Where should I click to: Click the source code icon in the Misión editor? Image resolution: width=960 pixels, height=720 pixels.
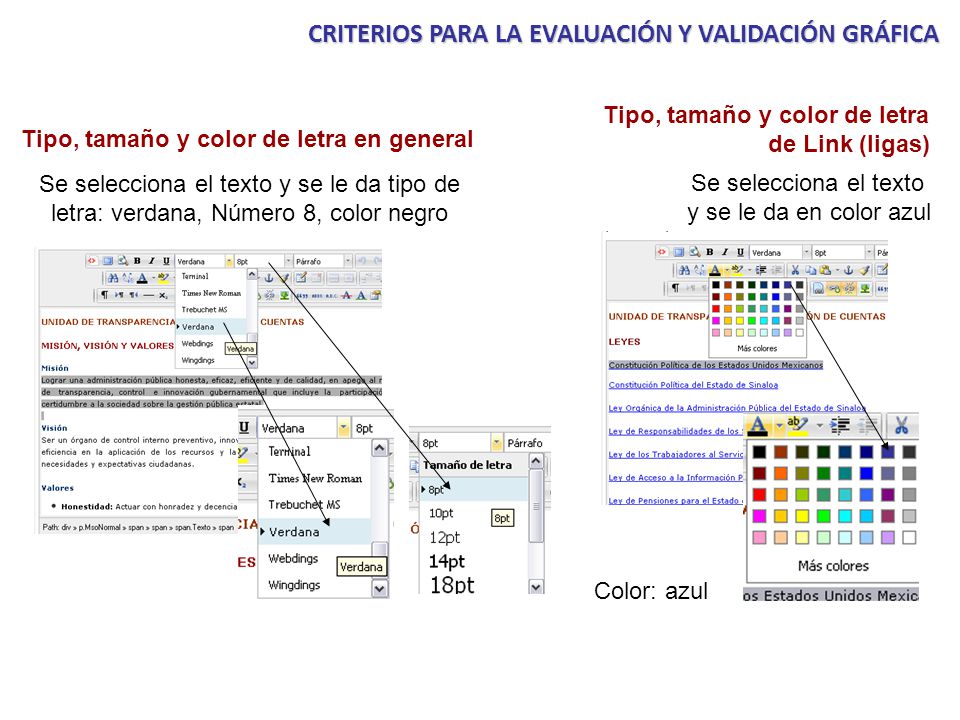tap(92, 261)
